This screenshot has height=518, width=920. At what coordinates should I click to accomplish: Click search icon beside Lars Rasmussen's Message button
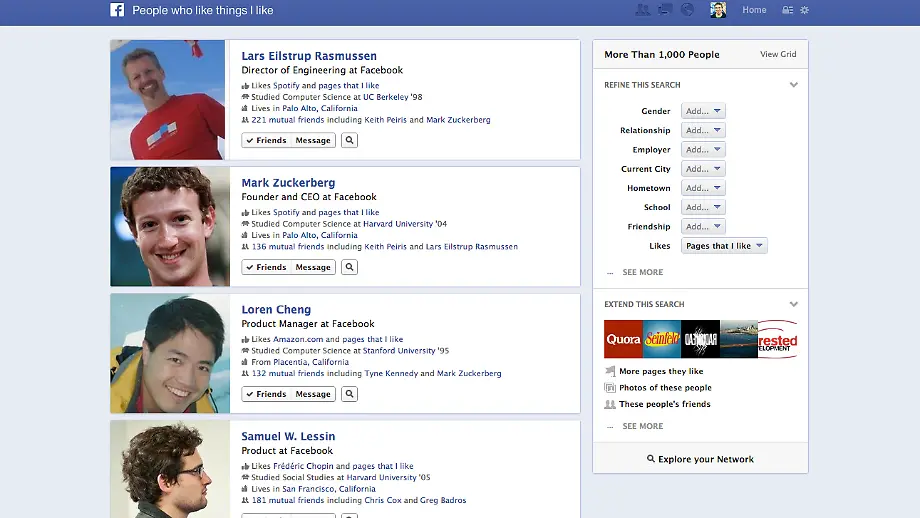pos(349,141)
